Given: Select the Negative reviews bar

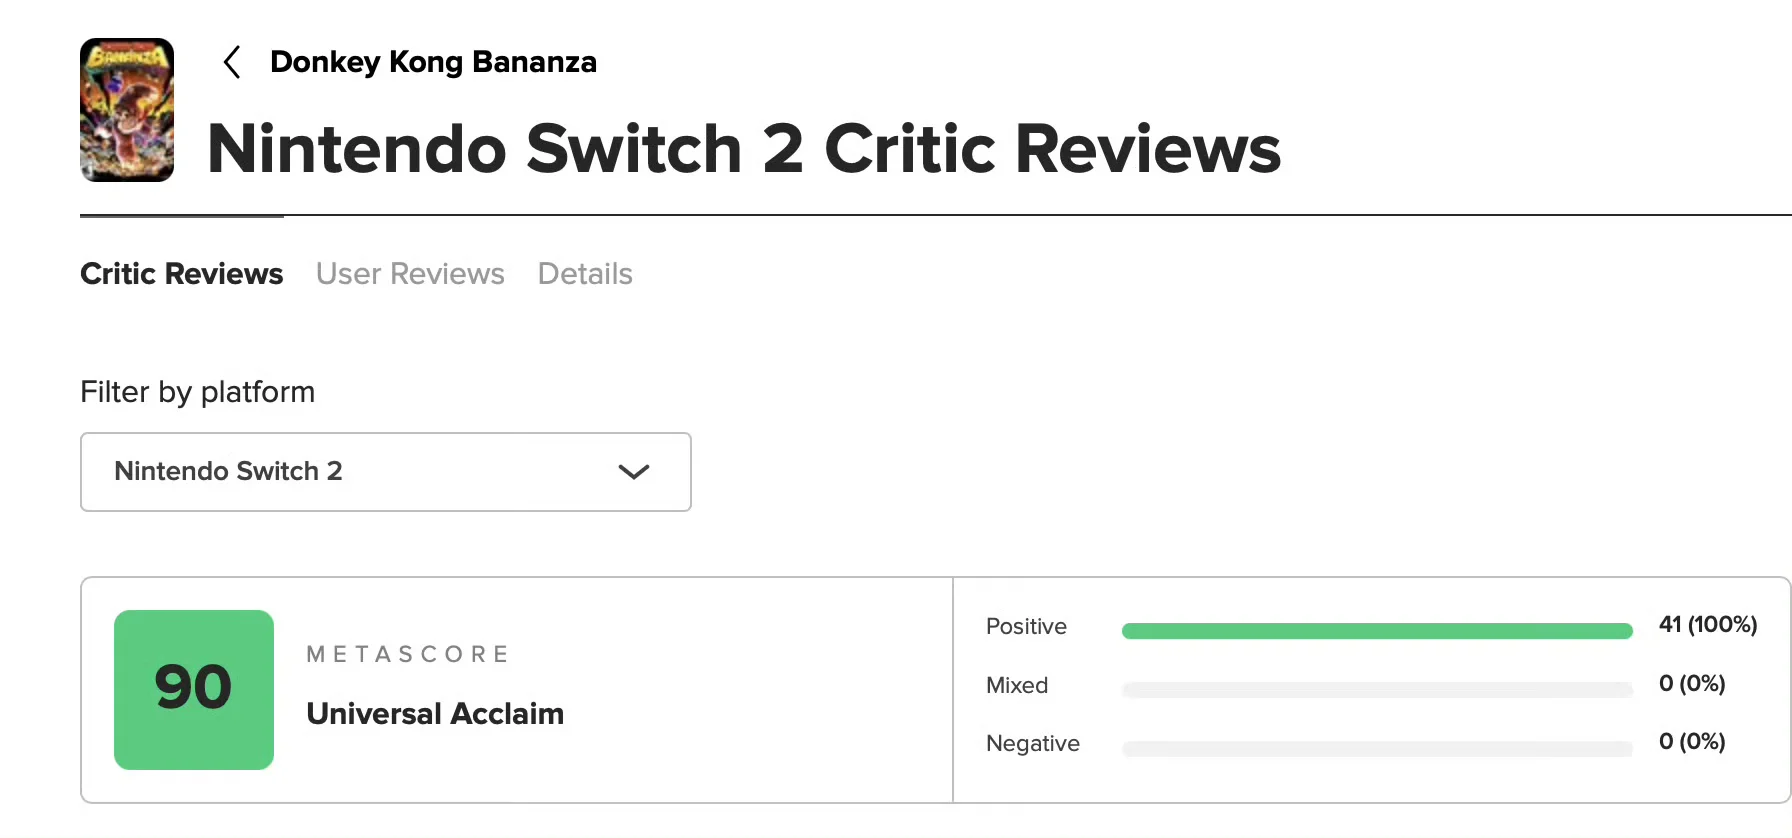Looking at the screenshot, I should pyautogui.click(x=1377, y=749).
